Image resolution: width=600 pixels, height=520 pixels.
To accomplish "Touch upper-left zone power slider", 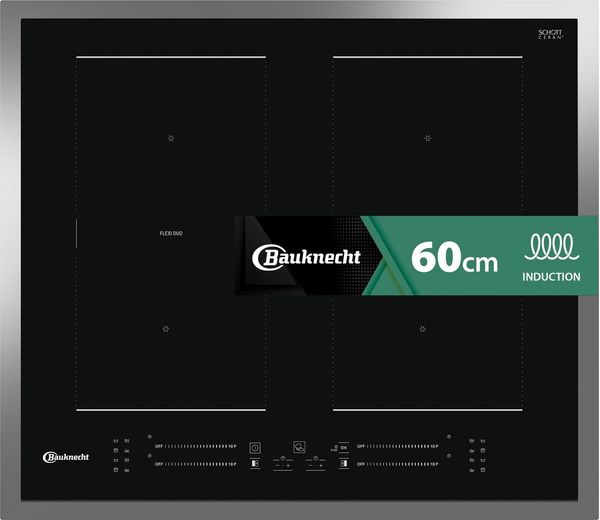I will (196, 446).
